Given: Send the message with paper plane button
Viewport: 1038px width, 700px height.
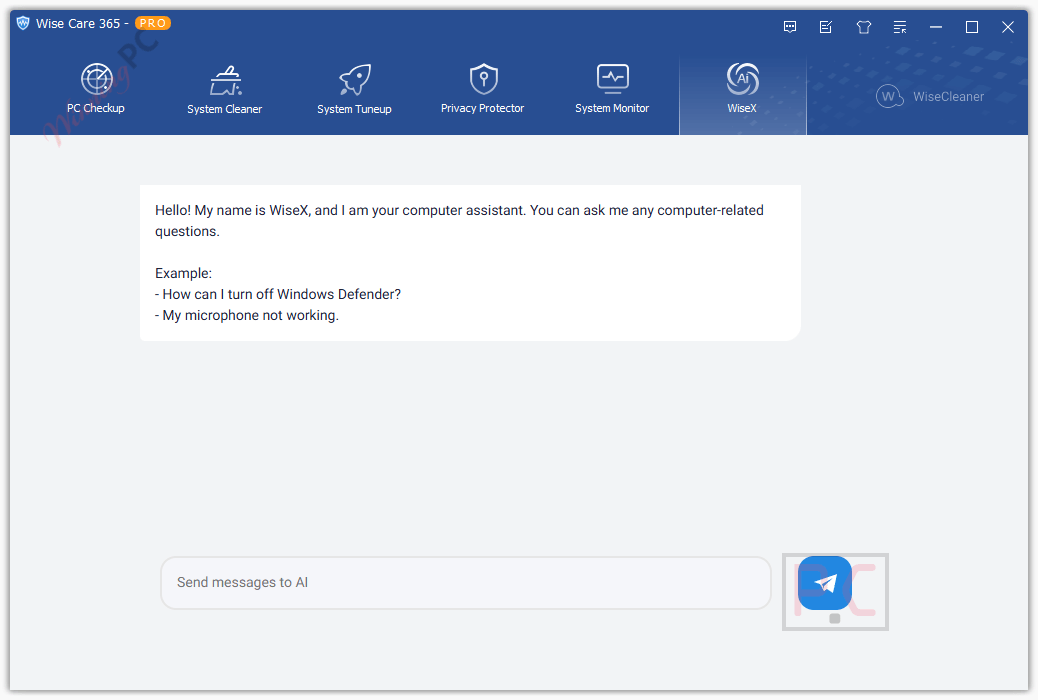Looking at the screenshot, I should pos(825,583).
